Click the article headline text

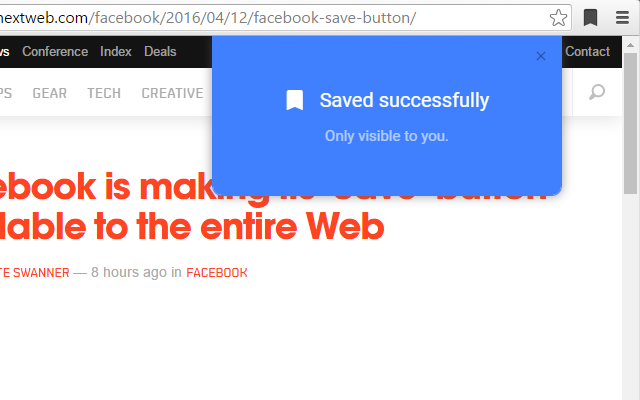[192, 207]
